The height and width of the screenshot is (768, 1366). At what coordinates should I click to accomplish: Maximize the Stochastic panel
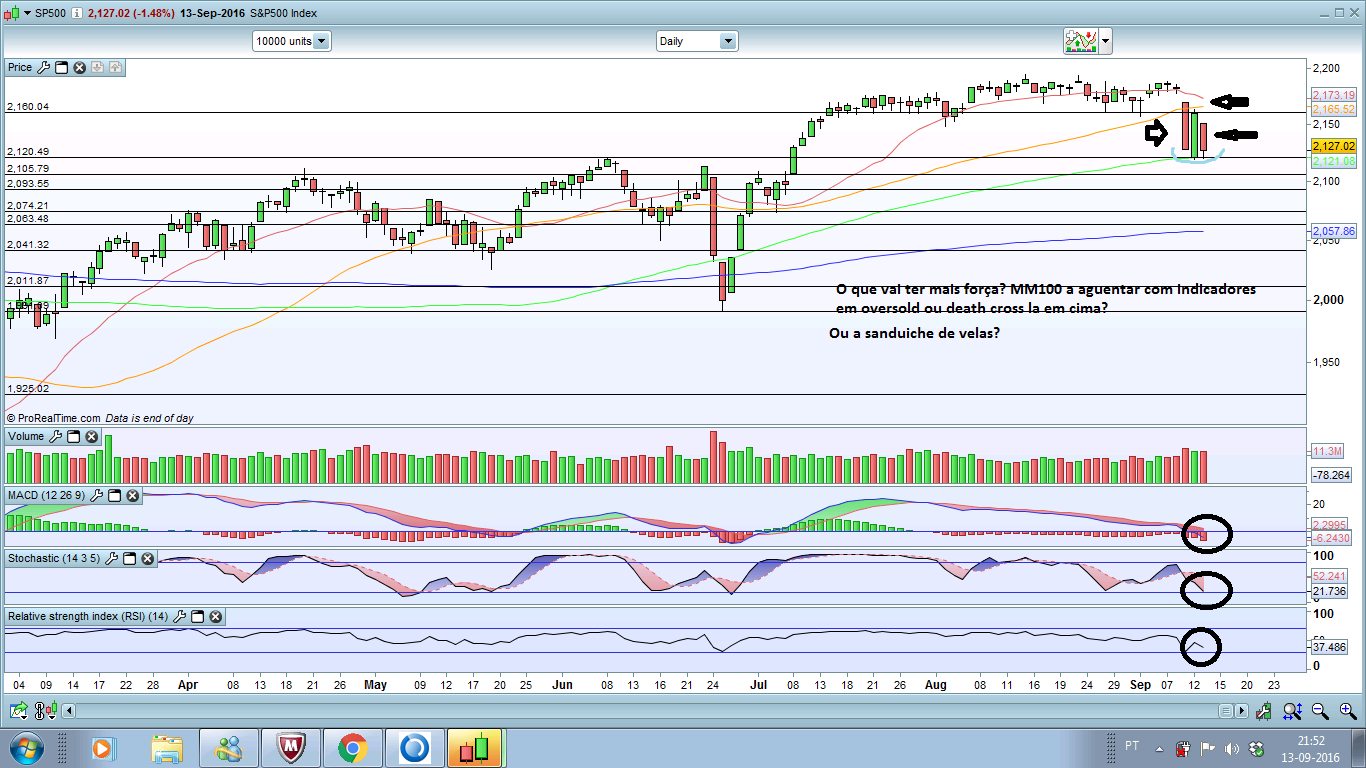(130, 558)
